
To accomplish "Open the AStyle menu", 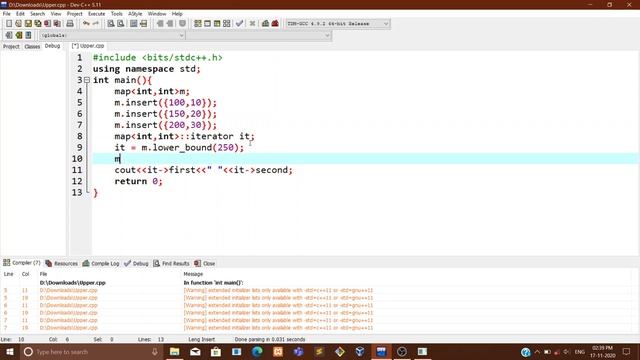I will (135, 14).
